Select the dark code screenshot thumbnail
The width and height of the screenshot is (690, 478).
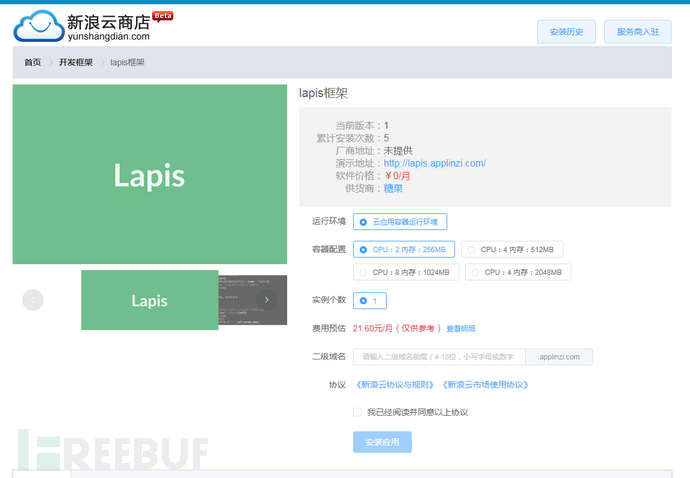point(253,300)
